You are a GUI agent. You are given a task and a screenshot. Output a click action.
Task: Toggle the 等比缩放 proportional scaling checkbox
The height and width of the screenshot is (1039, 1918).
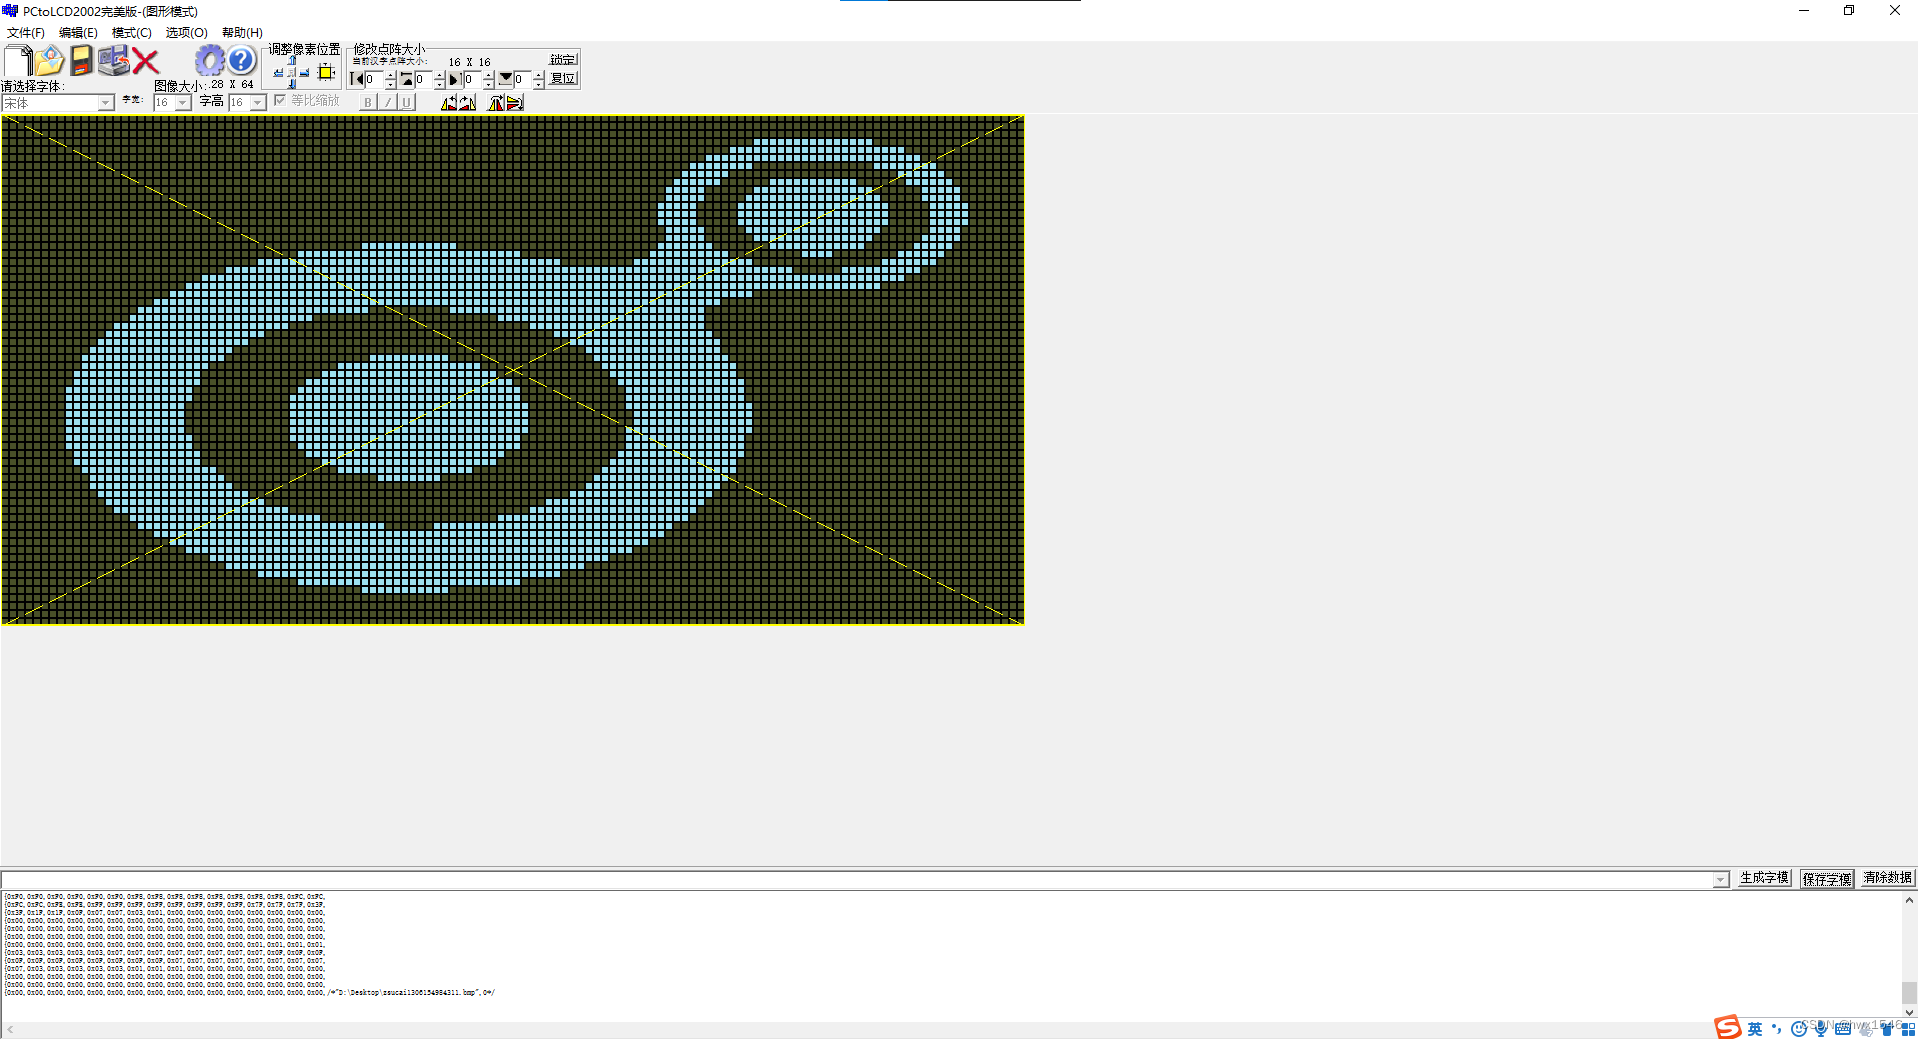pos(280,100)
